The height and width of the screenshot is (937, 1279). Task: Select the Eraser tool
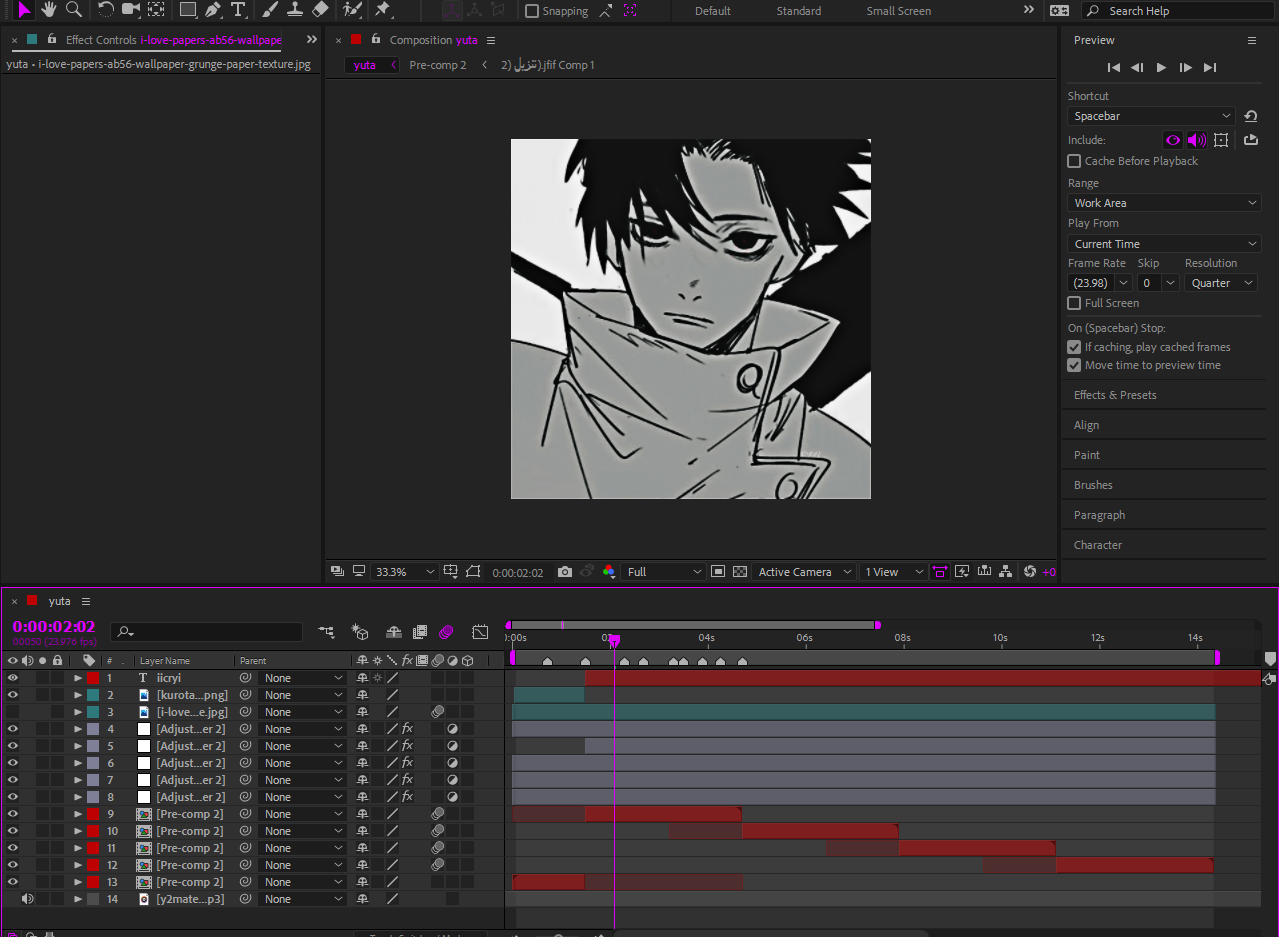pos(320,10)
